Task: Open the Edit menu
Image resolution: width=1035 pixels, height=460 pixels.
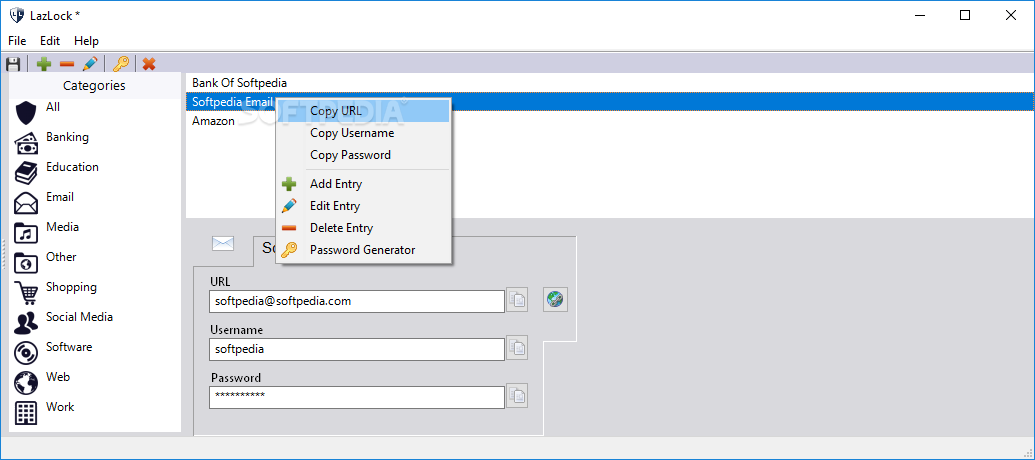Action: (50, 41)
